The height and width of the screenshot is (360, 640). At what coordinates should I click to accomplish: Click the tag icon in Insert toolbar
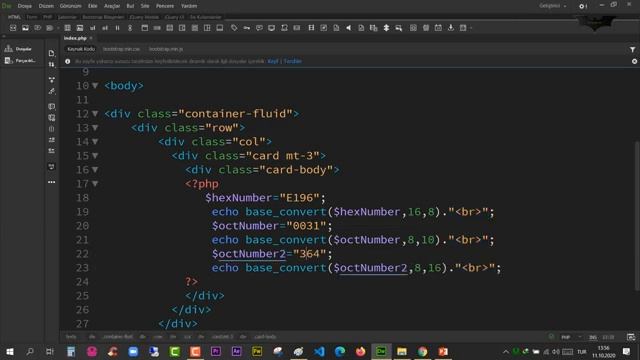pyautogui.click(x=234, y=28)
